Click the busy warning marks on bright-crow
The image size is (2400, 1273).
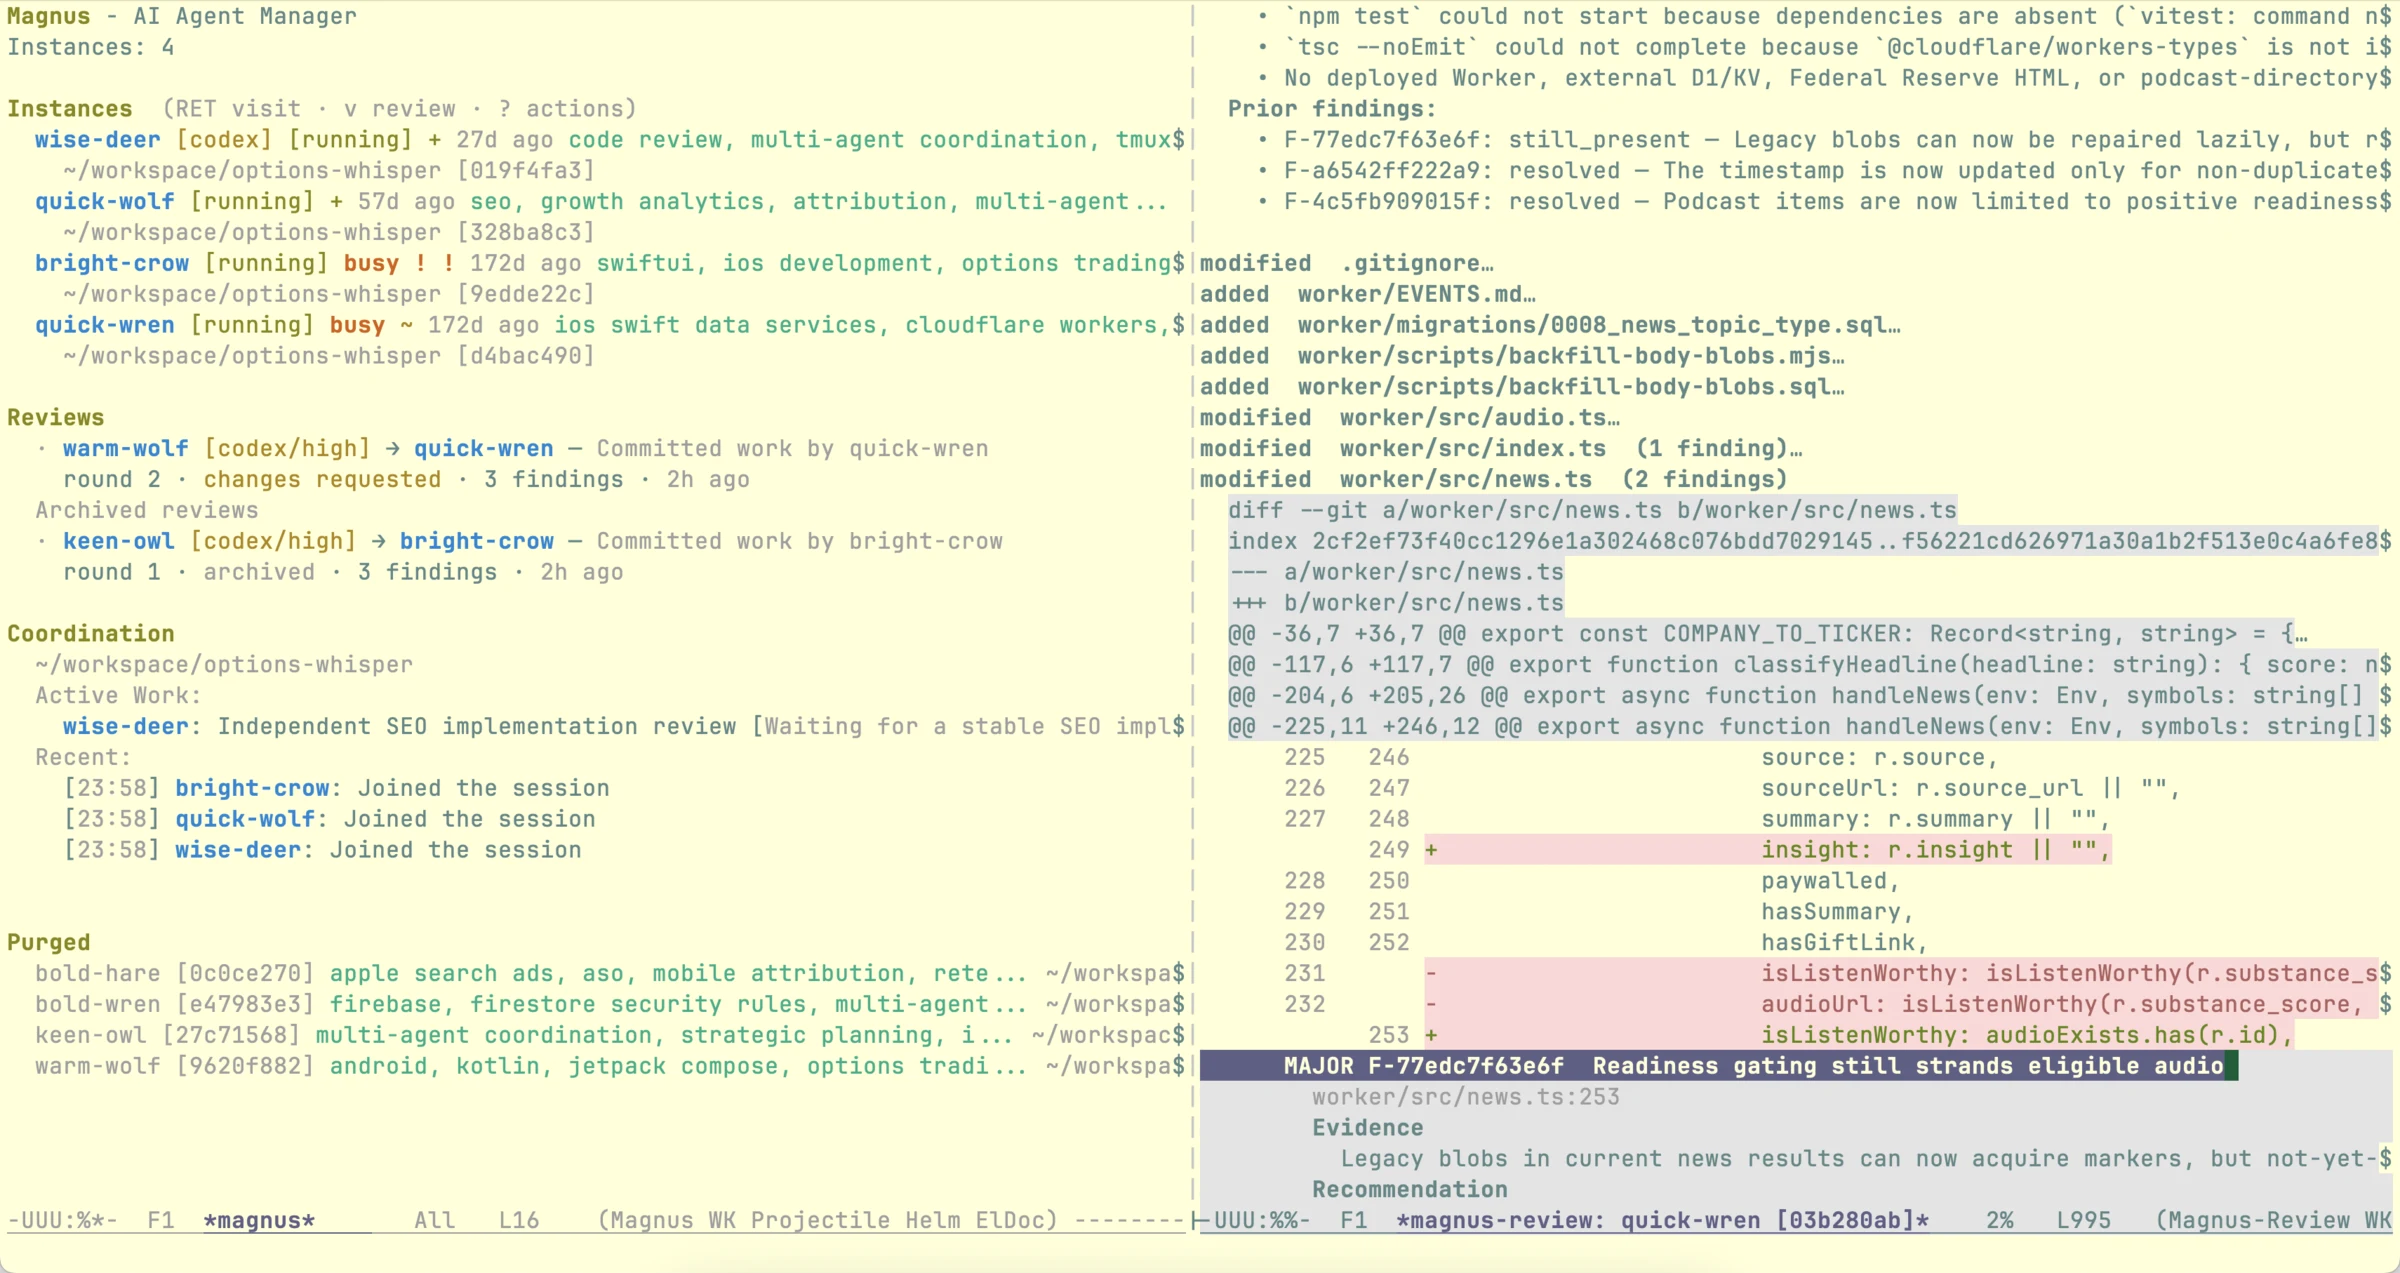click(x=435, y=264)
